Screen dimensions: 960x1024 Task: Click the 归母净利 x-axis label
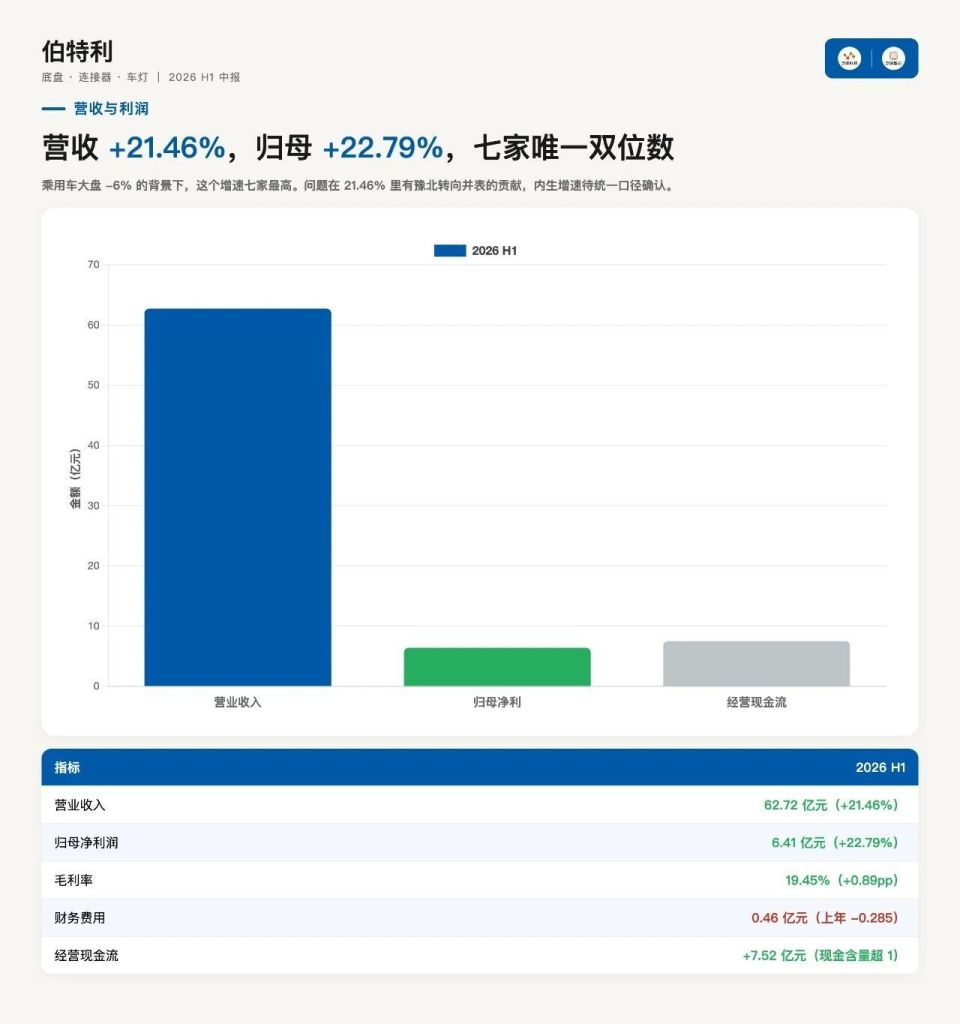(497, 702)
